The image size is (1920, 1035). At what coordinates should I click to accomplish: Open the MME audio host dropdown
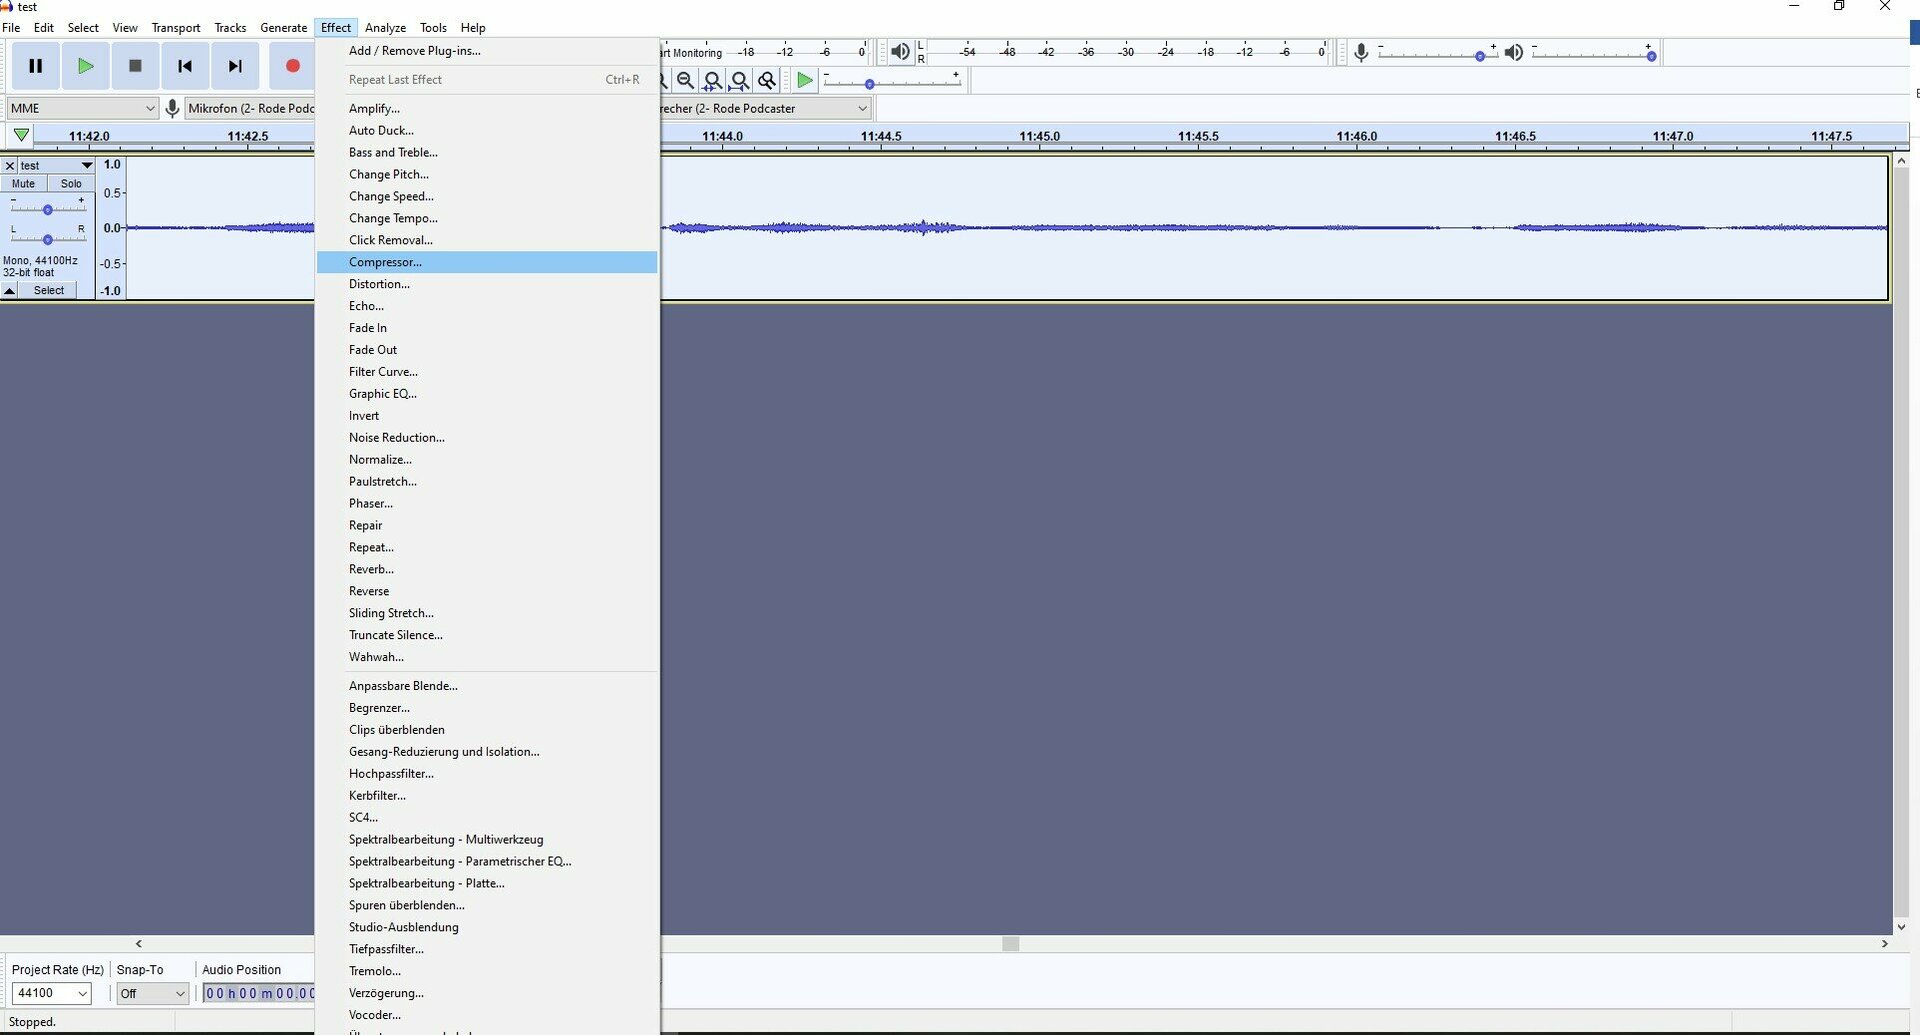pos(82,108)
